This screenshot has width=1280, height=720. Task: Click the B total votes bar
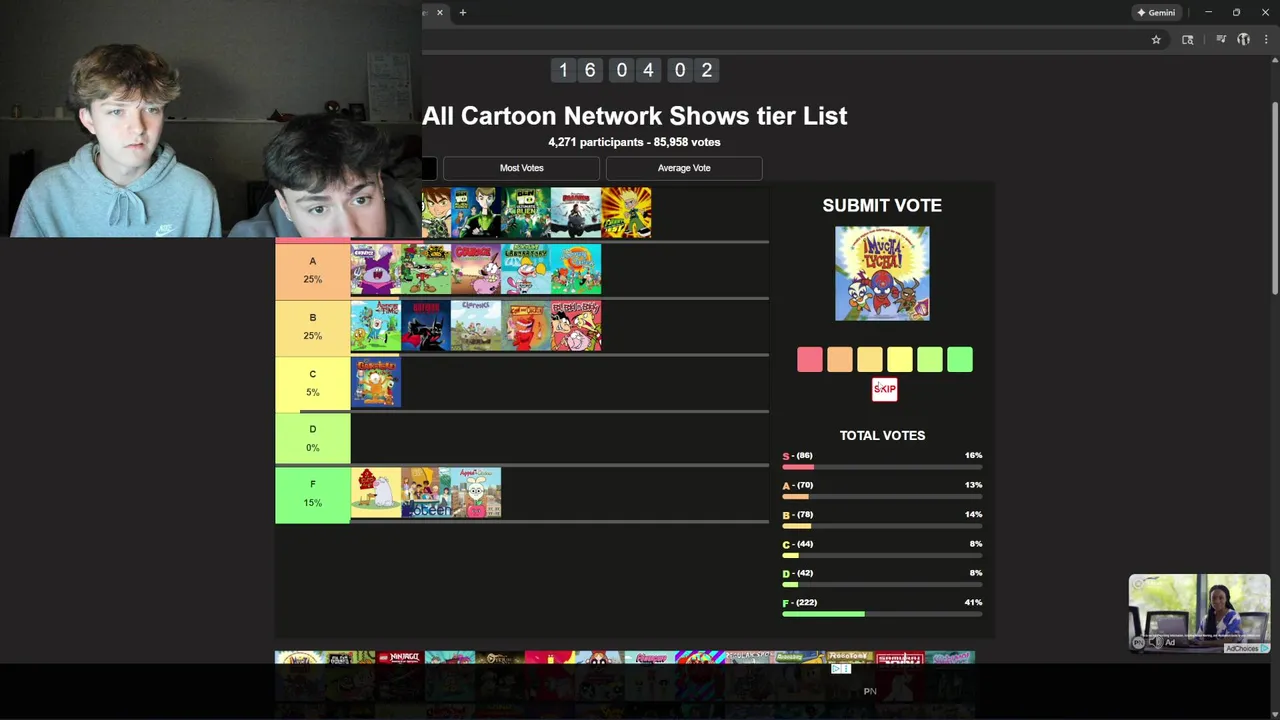[882, 526]
